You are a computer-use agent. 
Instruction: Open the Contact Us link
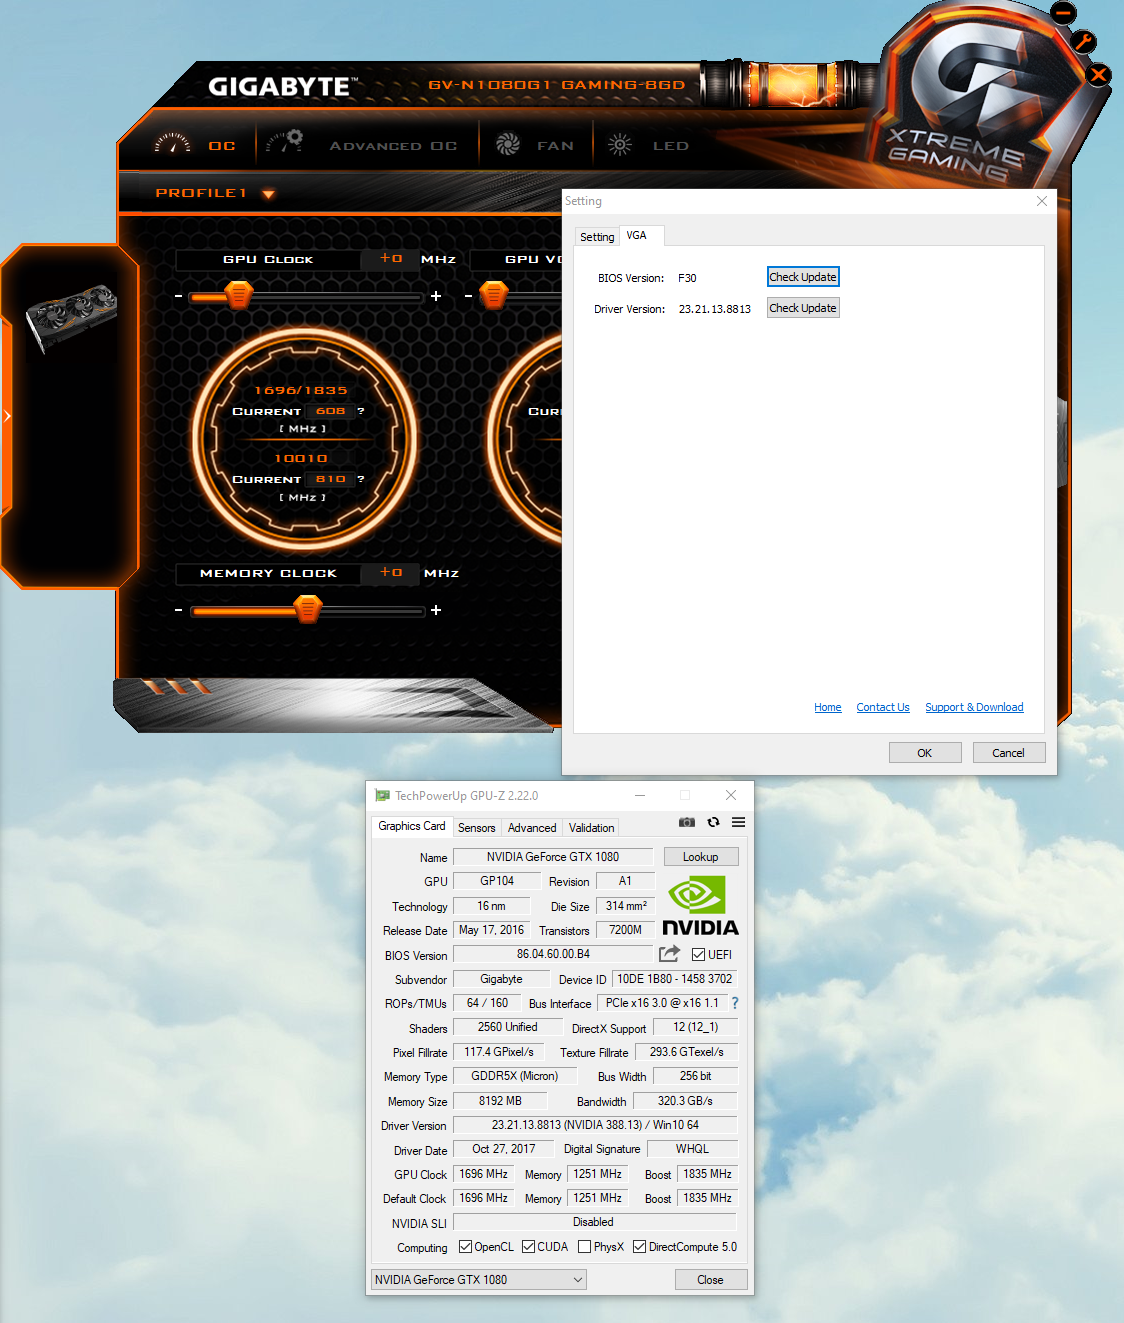click(883, 707)
